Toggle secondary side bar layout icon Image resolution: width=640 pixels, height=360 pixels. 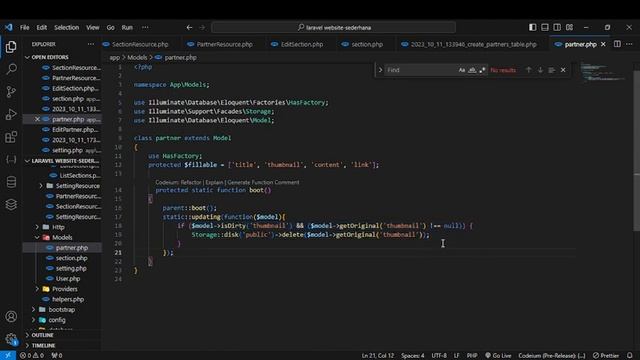(x=557, y=27)
